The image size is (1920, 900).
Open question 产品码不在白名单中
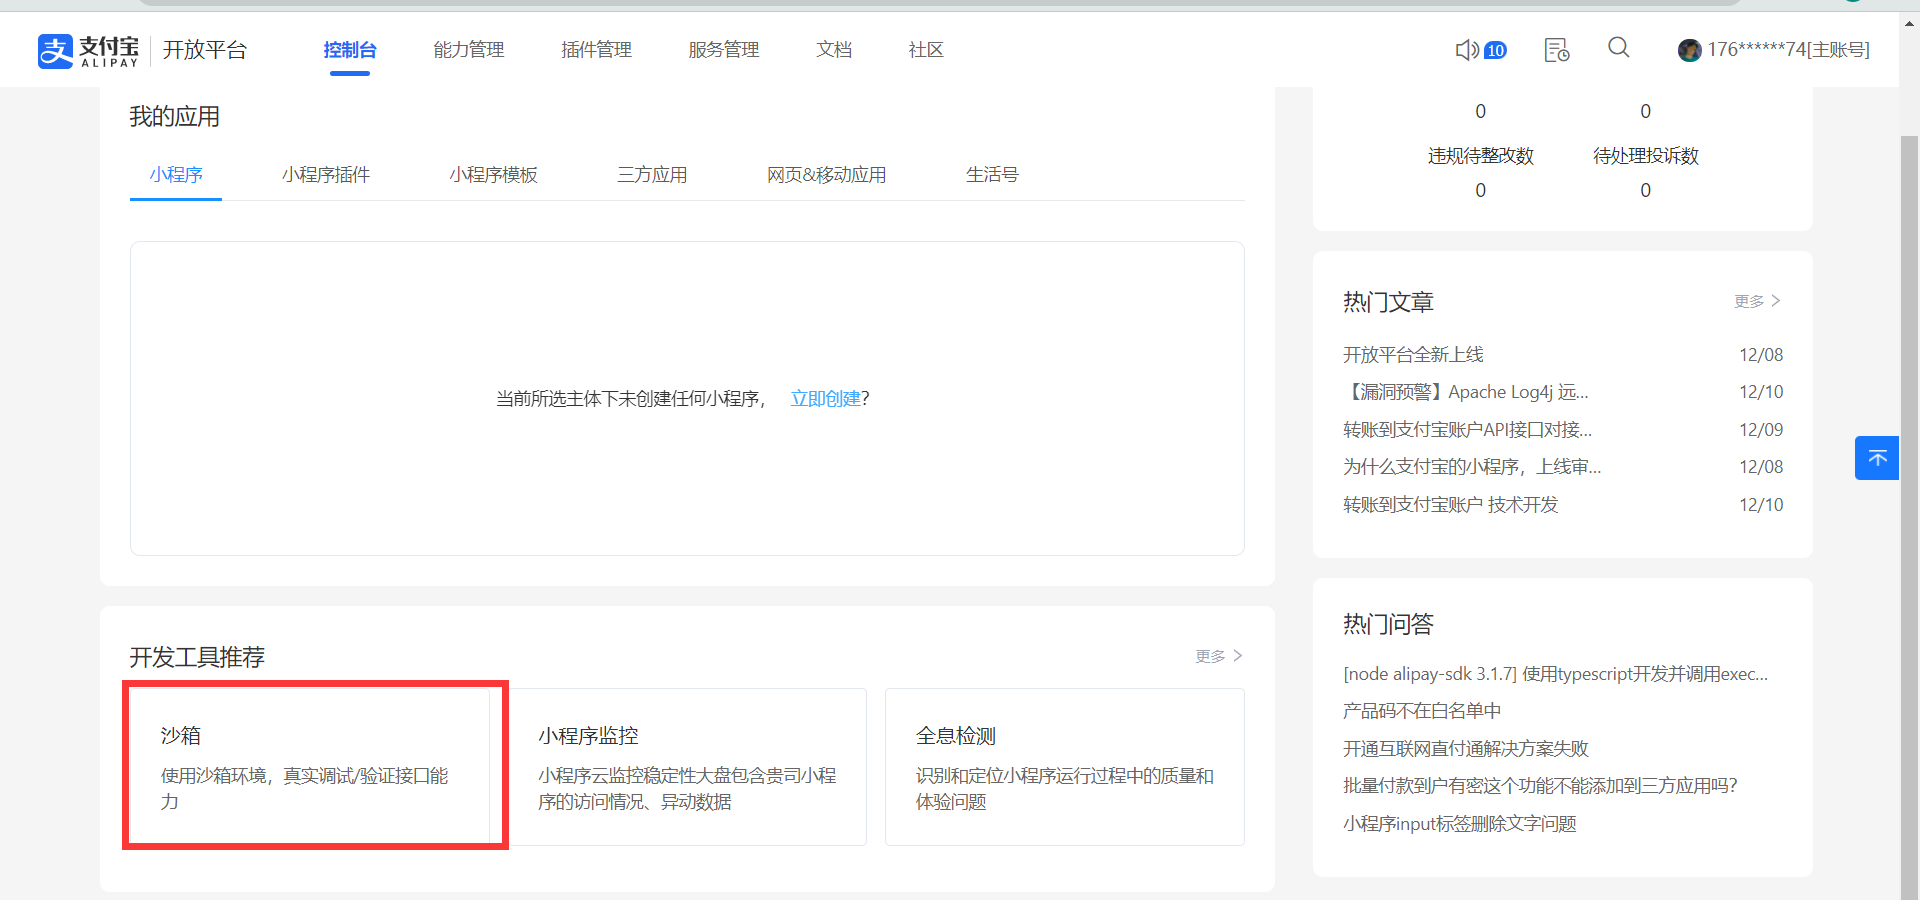coord(1422,711)
